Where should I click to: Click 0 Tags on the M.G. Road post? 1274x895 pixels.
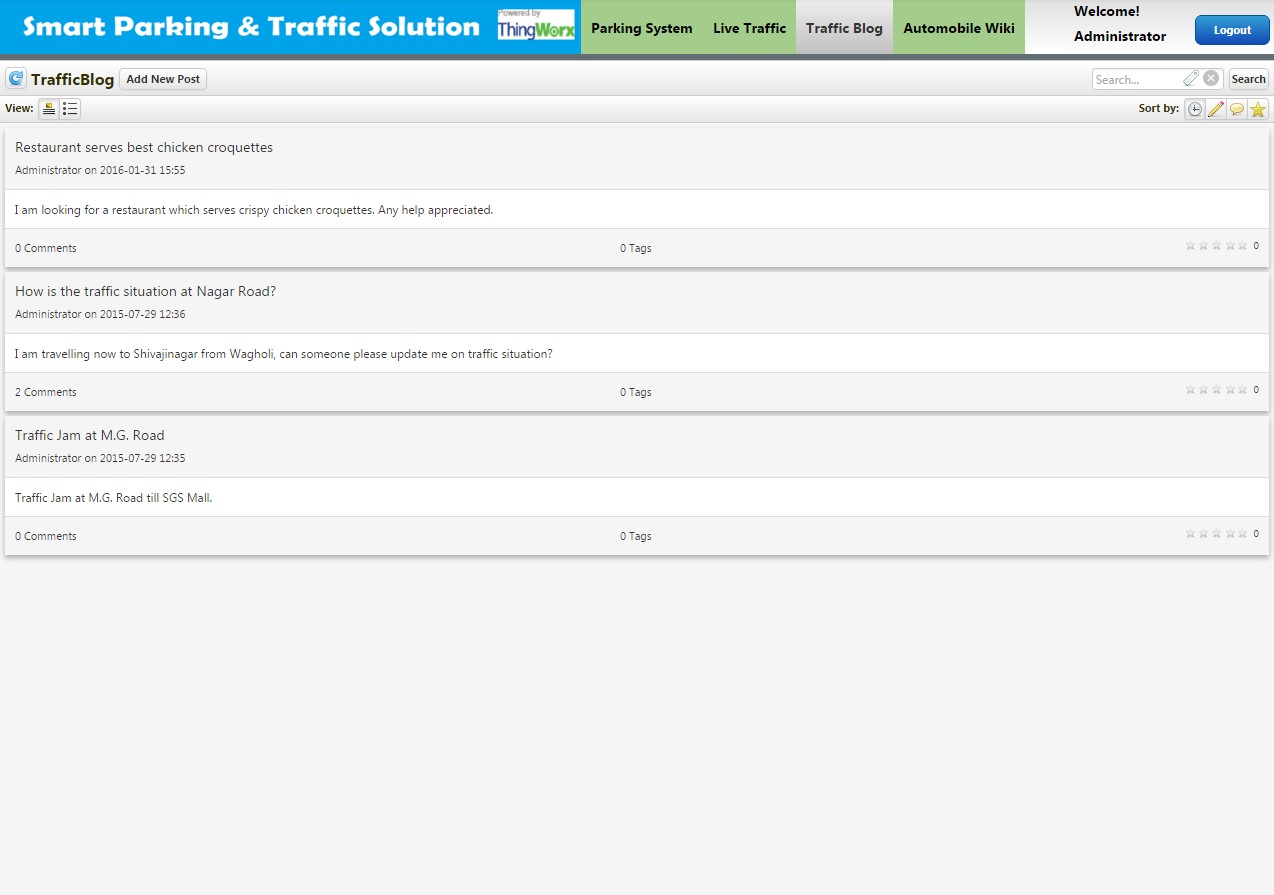pos(636,536)
